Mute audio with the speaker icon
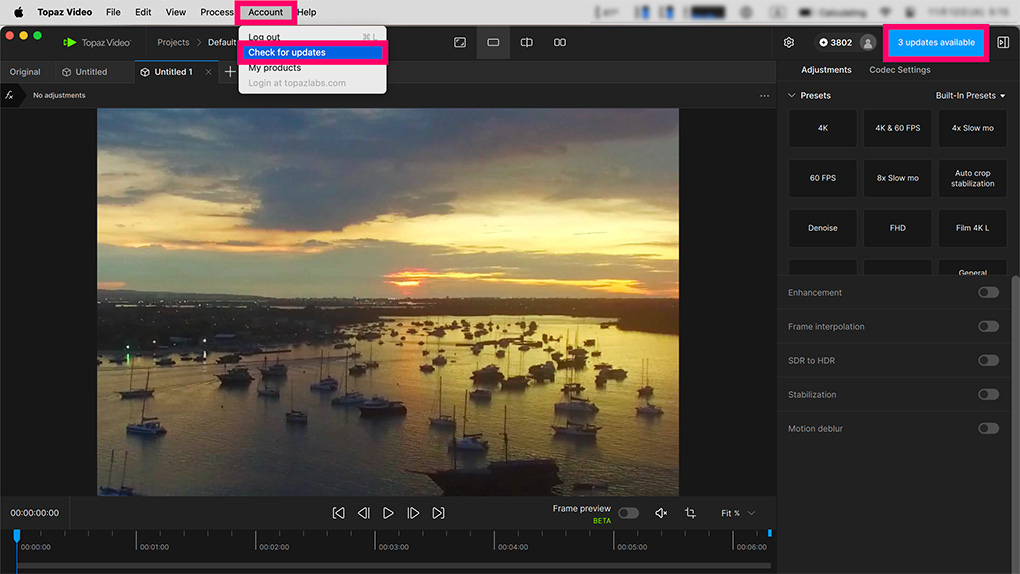 (660, 513)
